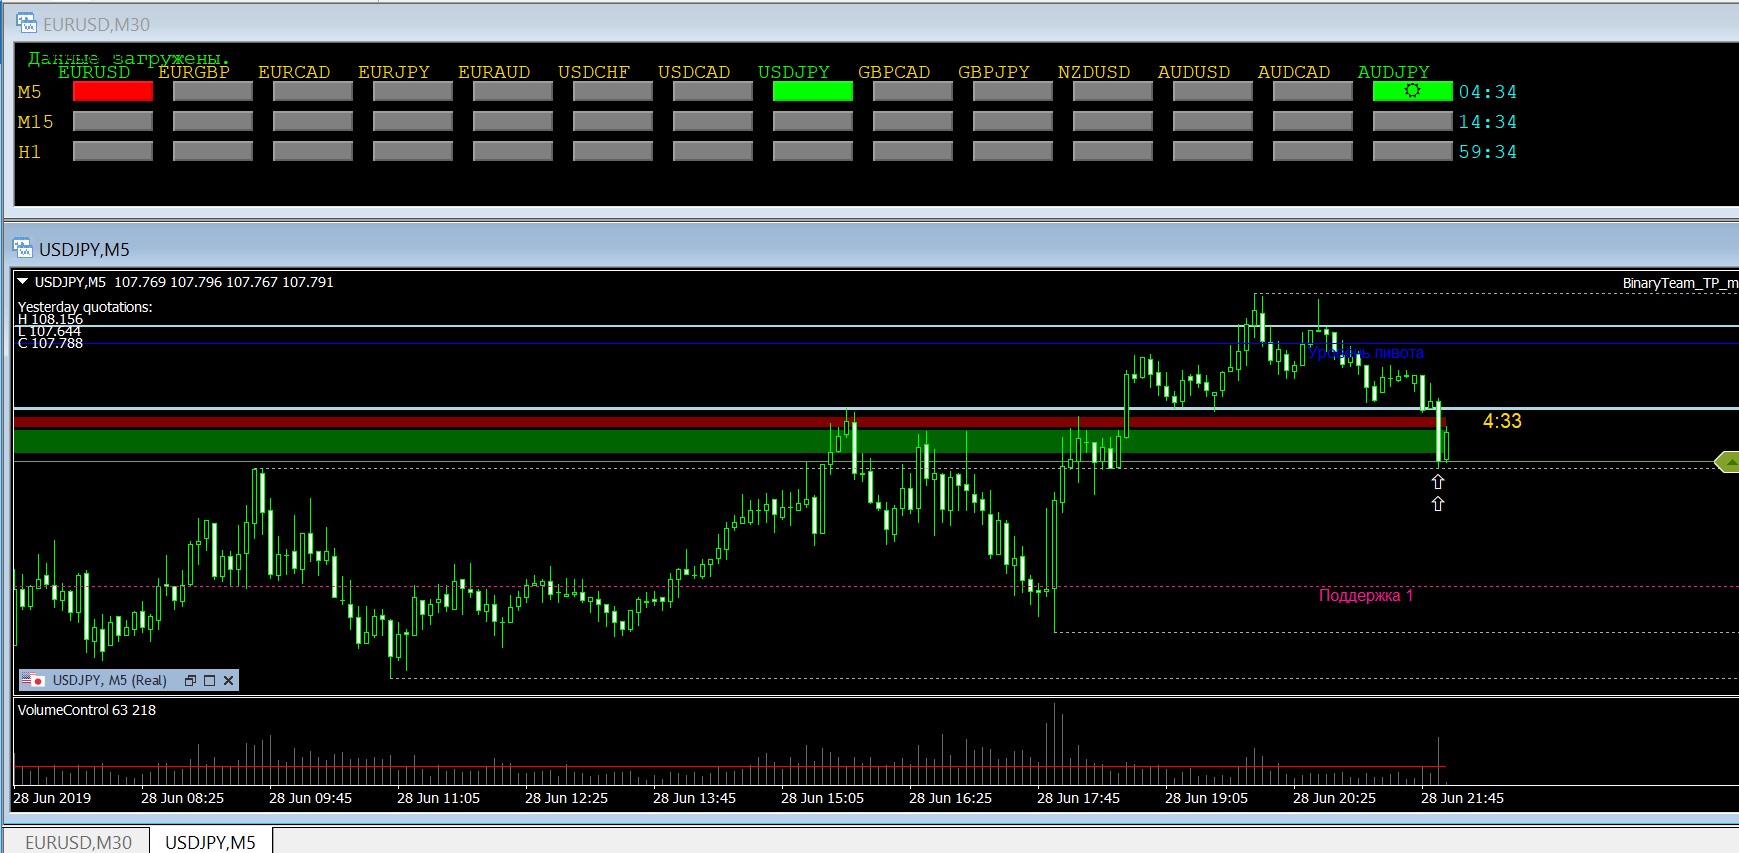Click the sun icon in the AUDJPY M5 cell

1412,91
